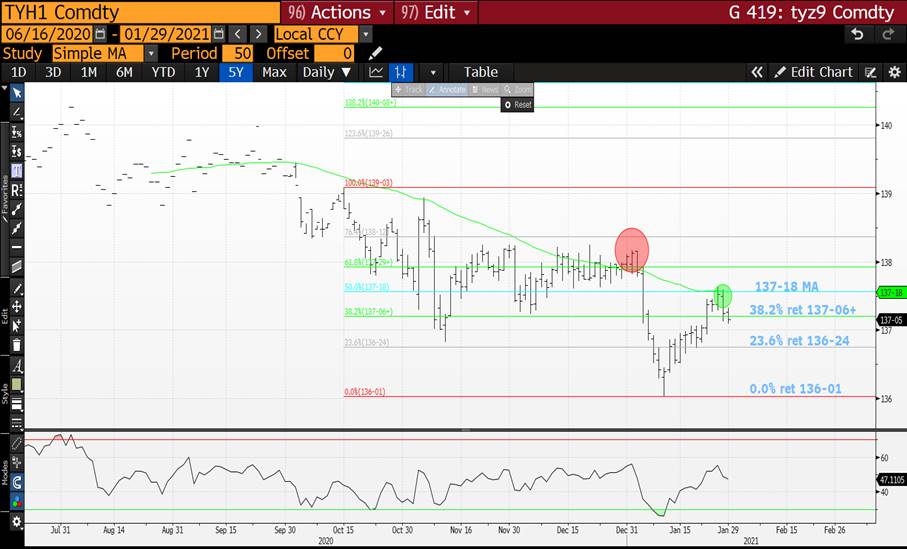Select the 1M range tab
Image resolution: width=907 pixels, height=549 pixels.
(x=89, y=72)
